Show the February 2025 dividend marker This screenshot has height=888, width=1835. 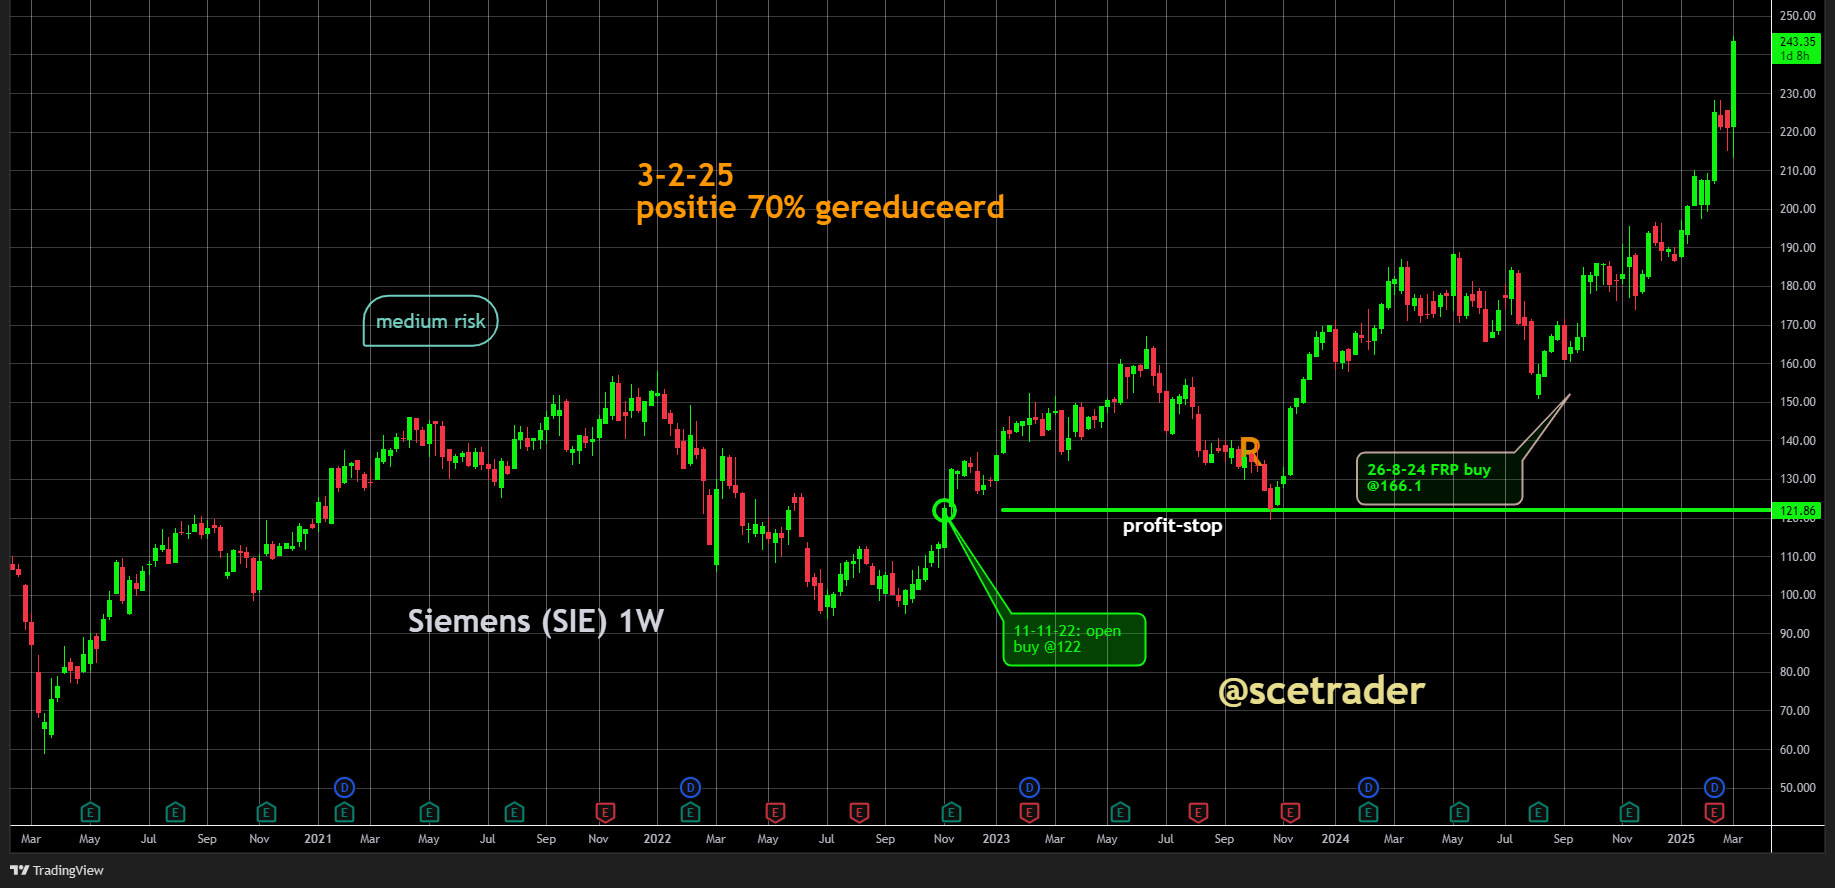coord(1714,787)
